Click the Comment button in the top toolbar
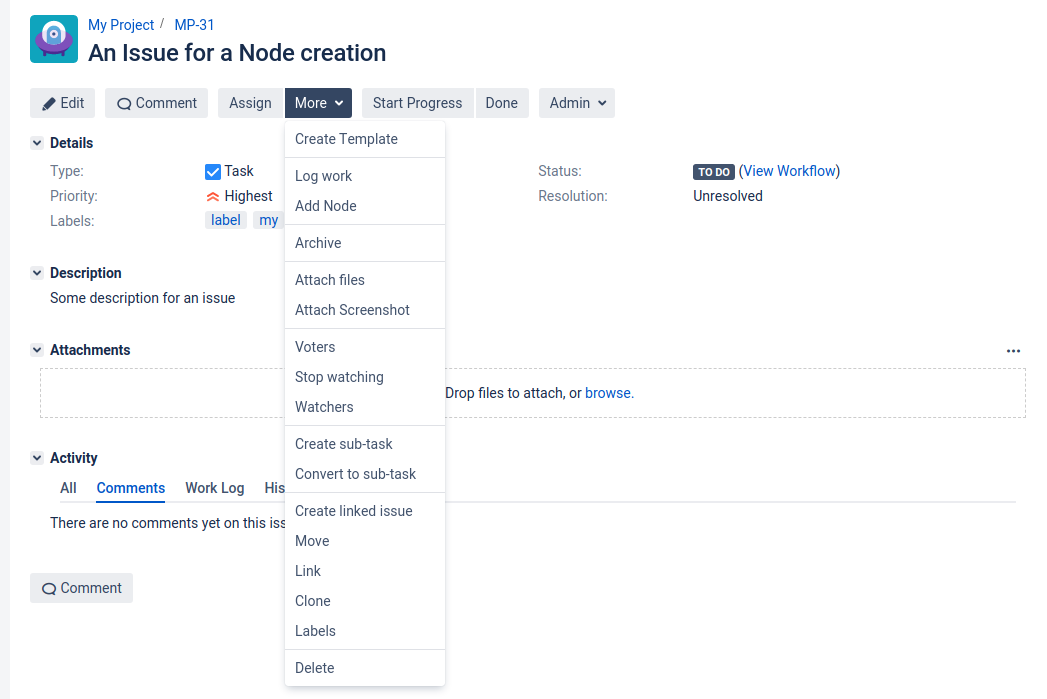Image resolution: width=1047 pixels, height=699 pixels. tap(157, 103)
